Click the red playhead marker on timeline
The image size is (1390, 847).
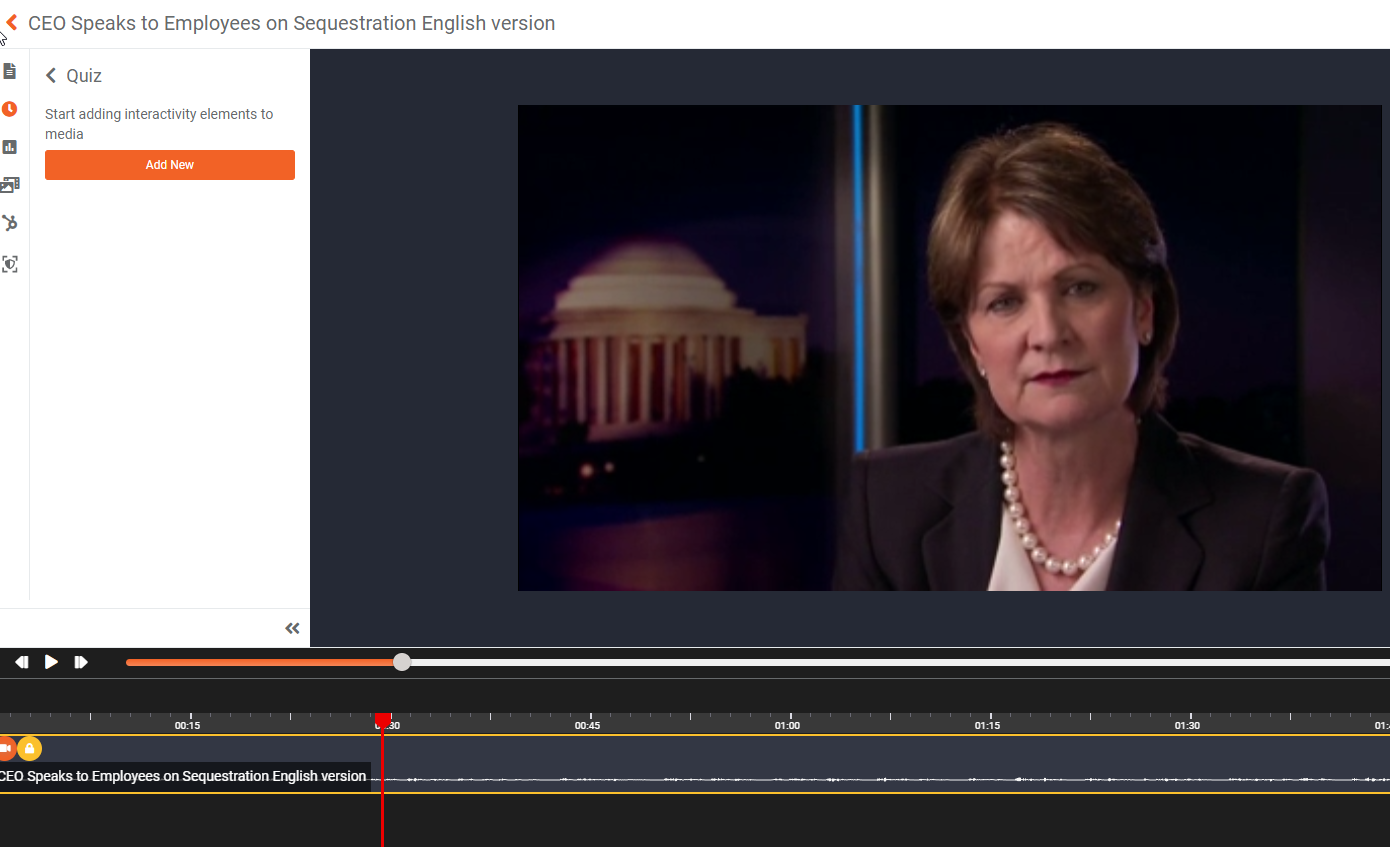[x=383, y=720]
